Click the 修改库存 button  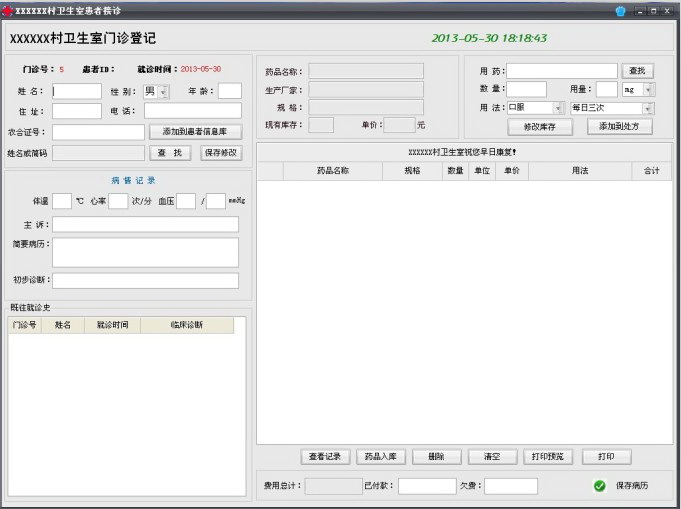[540, 127]
